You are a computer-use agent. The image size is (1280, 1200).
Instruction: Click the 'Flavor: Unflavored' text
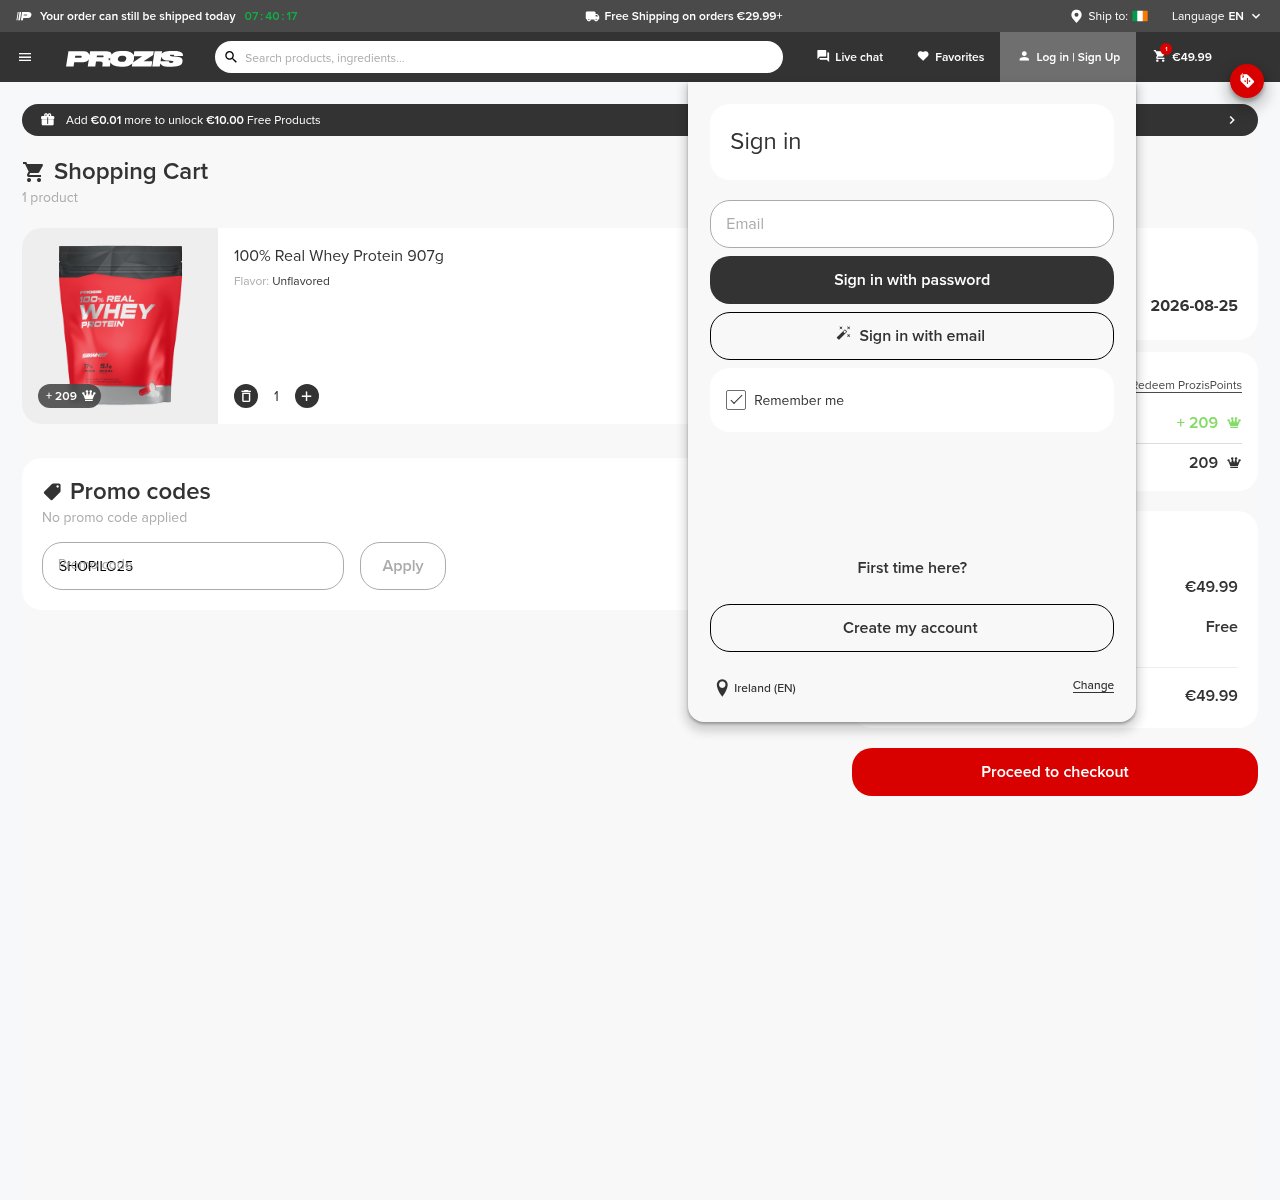[x=282, y=281]
